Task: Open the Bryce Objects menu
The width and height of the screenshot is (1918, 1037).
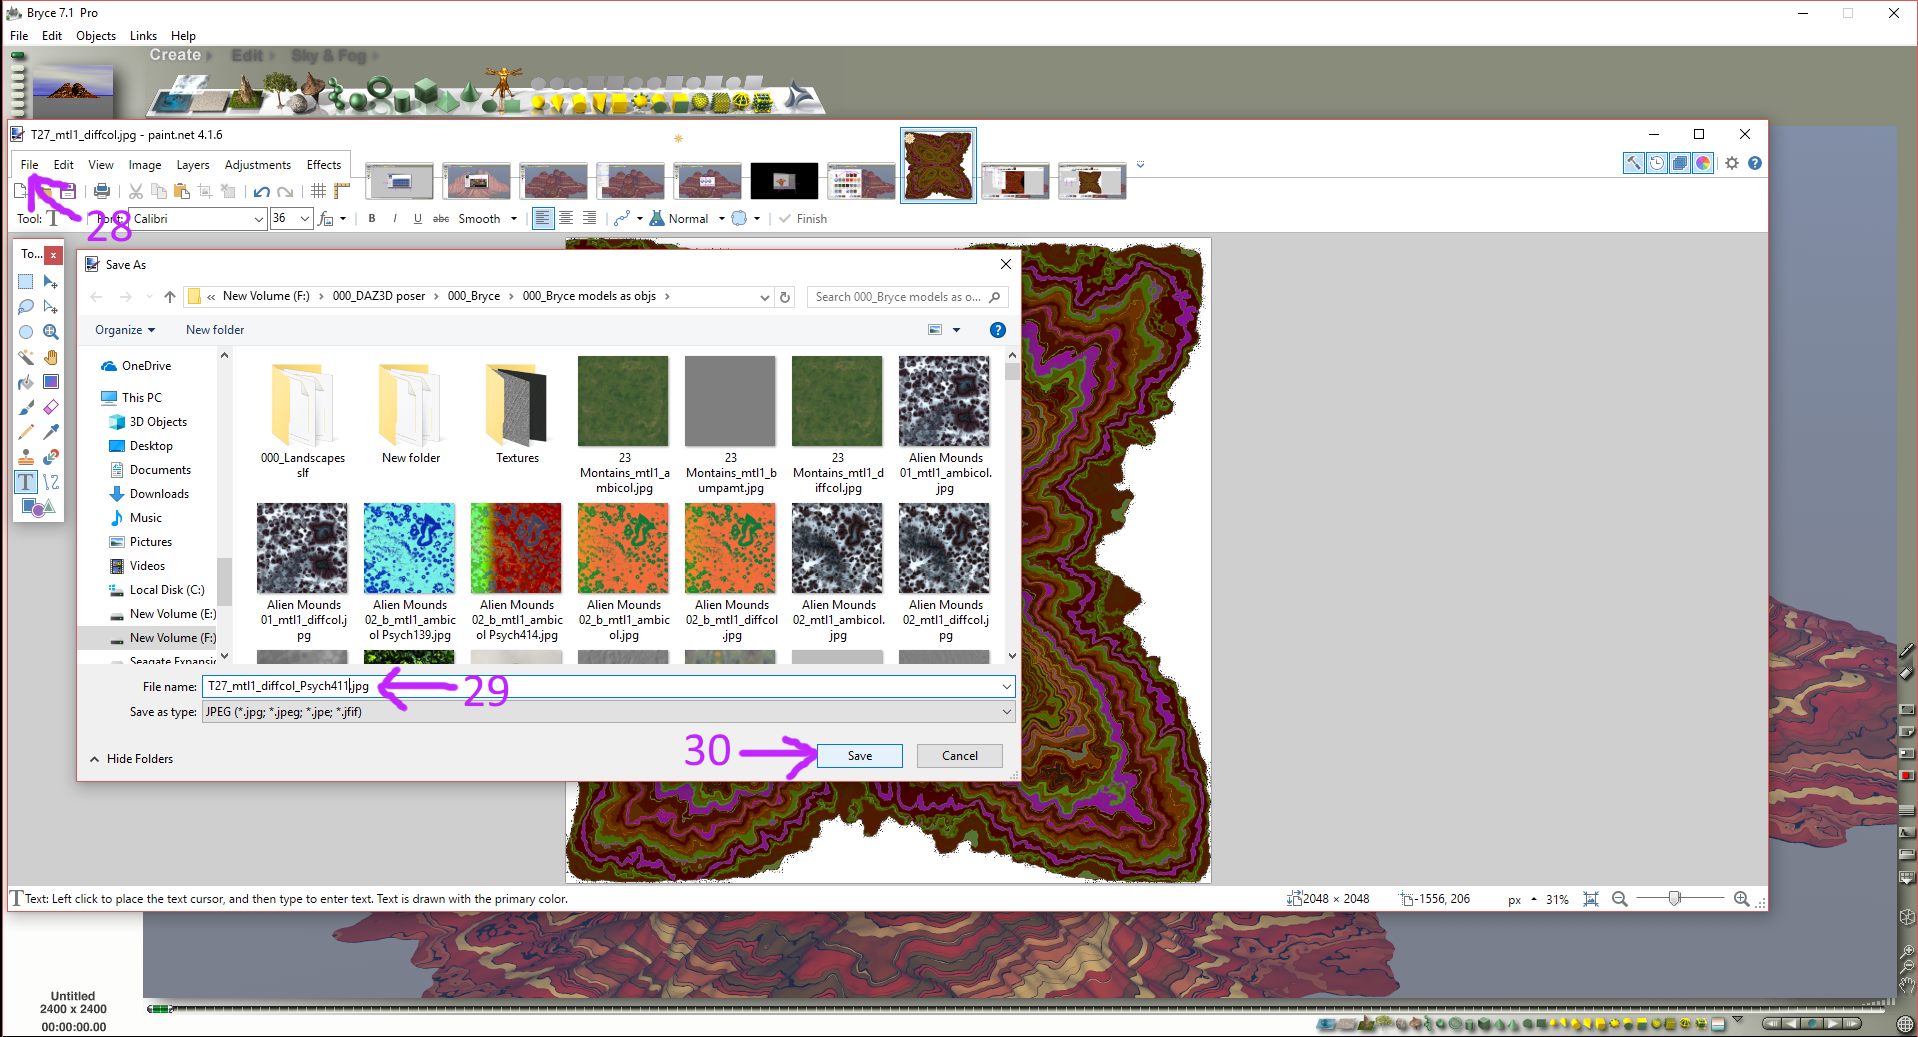Action: click(96, 36)
